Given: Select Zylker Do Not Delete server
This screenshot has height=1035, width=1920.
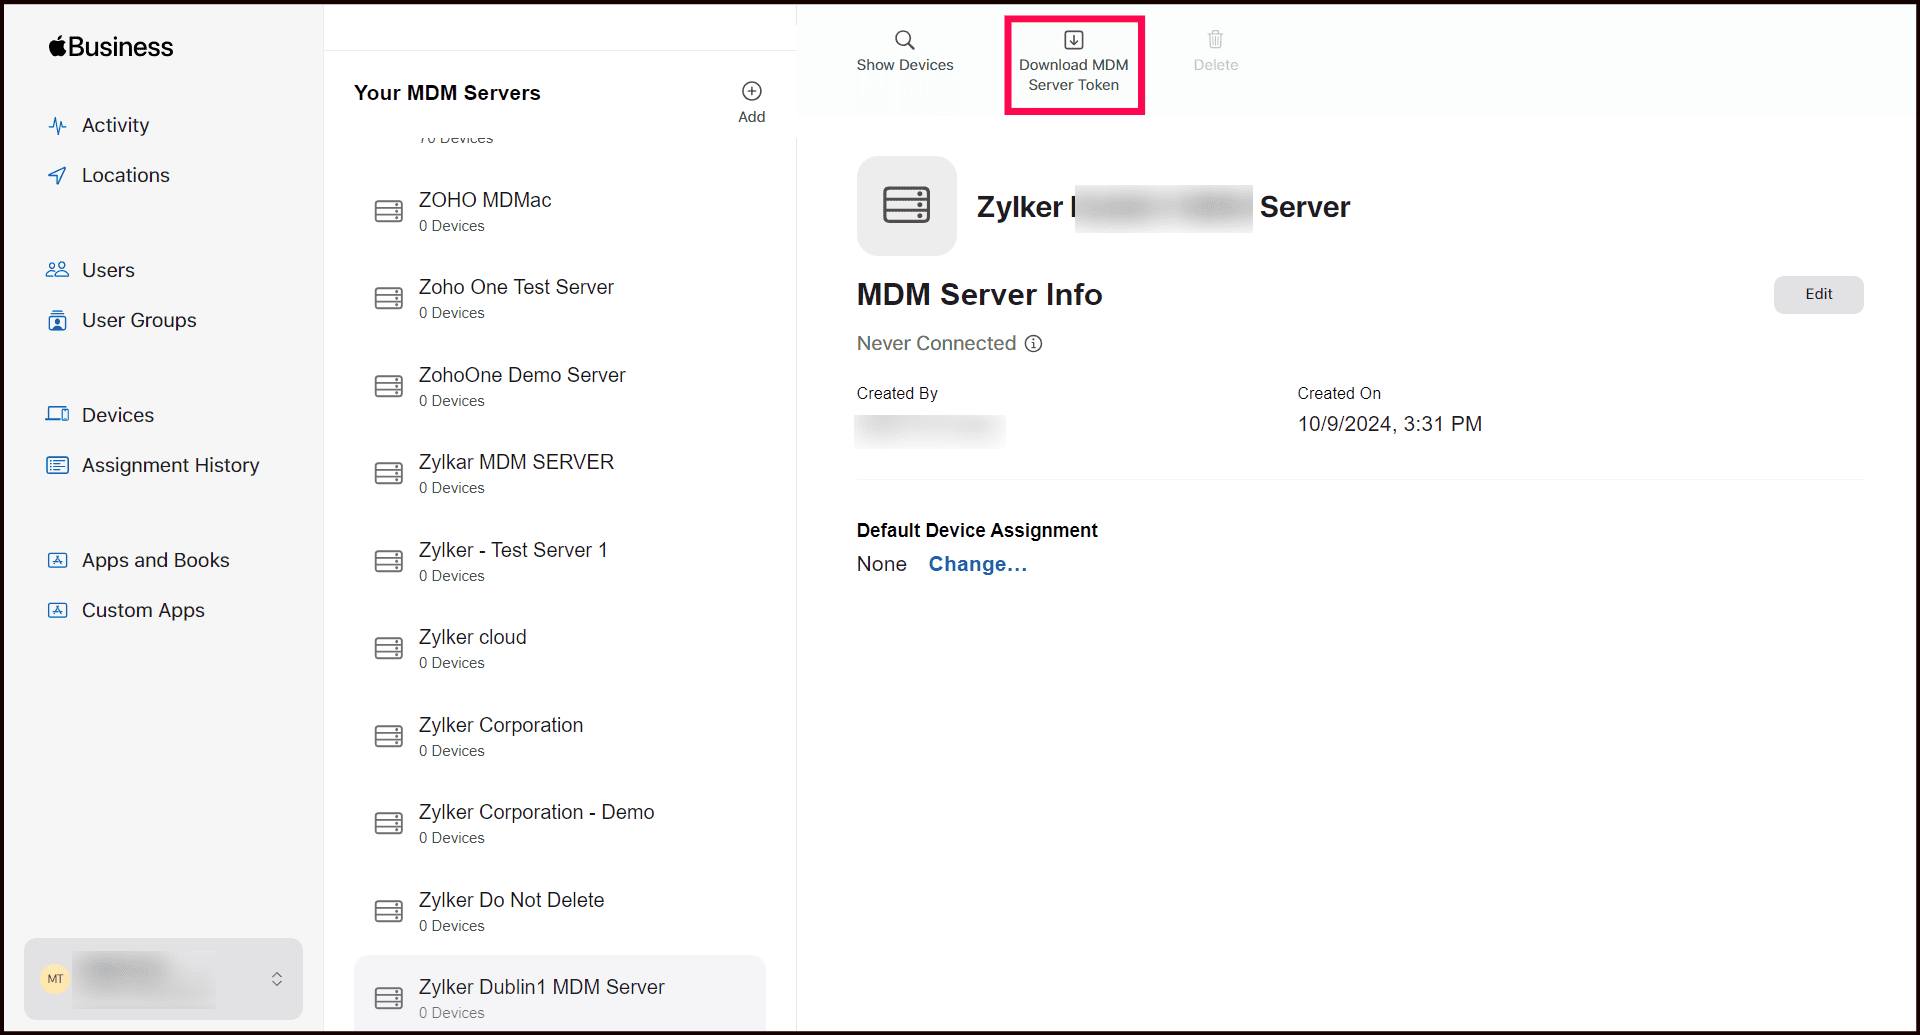Looking at the screenshot, I should point(511,911).
